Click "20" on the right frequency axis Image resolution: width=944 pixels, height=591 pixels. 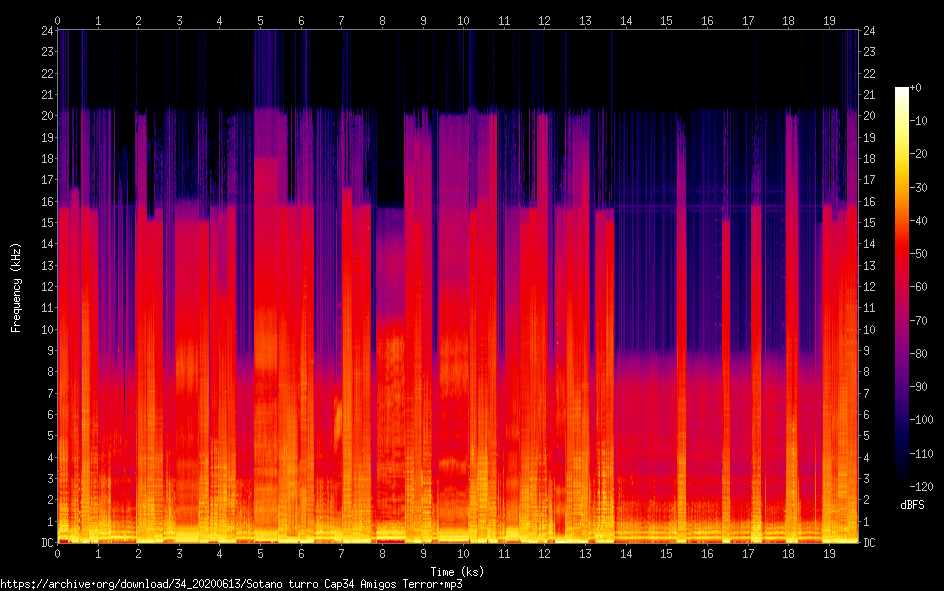coord(869,116)
